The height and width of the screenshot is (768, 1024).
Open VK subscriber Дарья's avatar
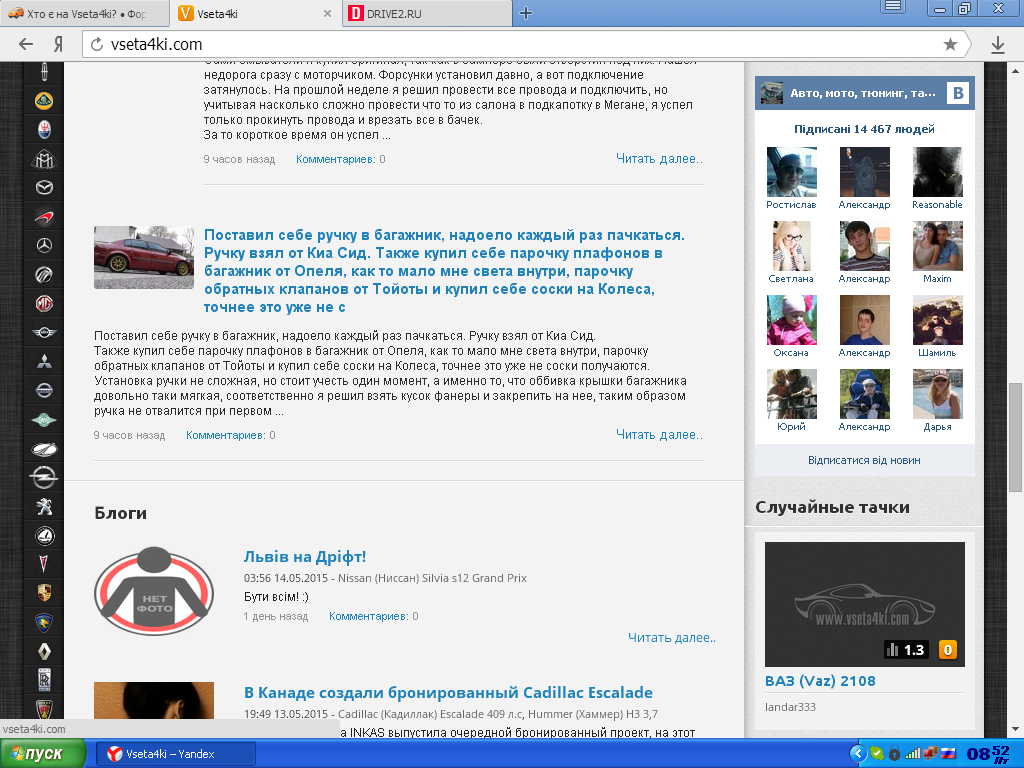point(937,394)
